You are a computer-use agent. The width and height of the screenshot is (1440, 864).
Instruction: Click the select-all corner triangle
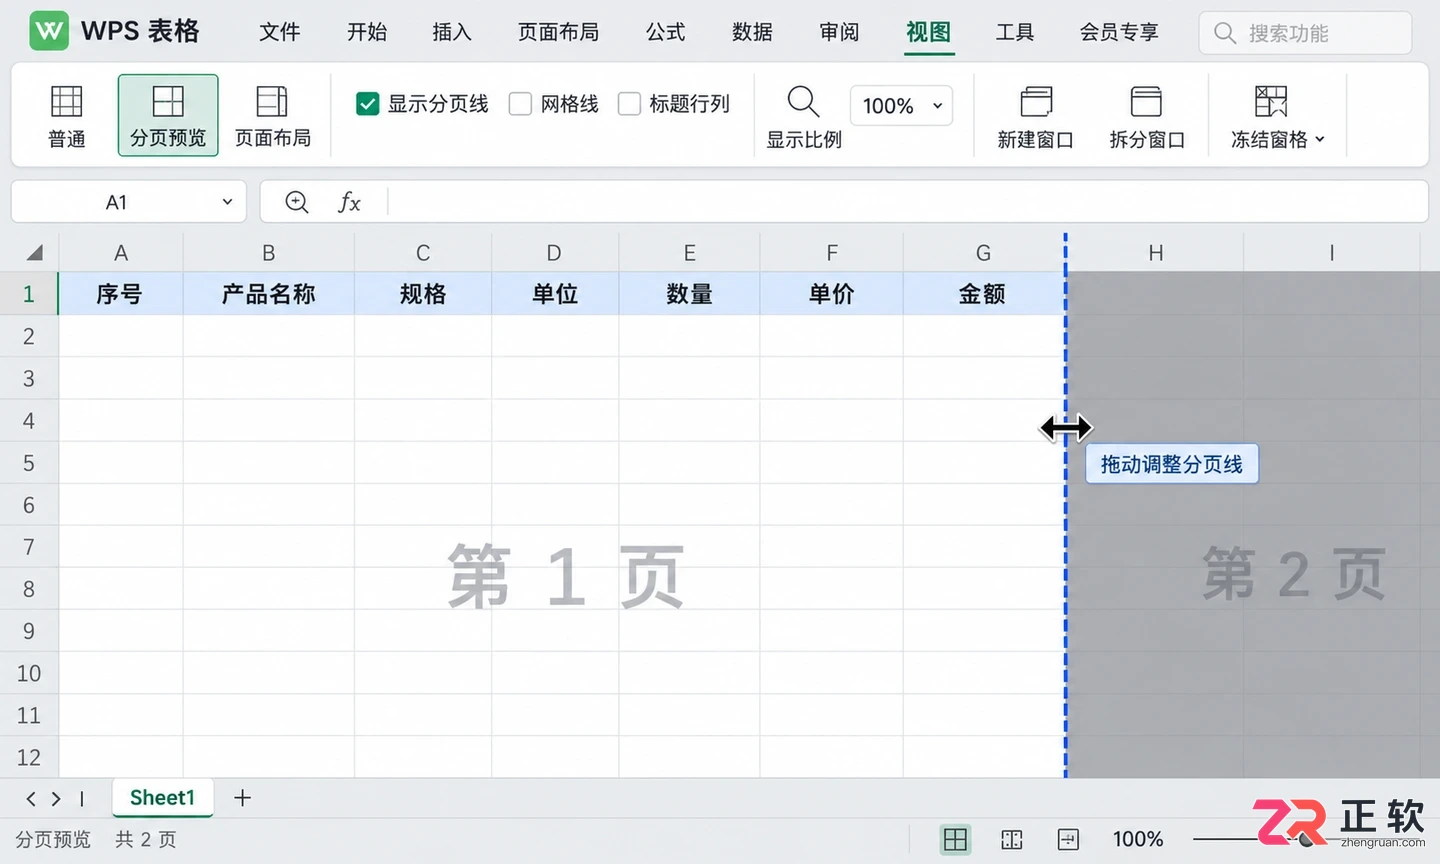click(35, 253)
